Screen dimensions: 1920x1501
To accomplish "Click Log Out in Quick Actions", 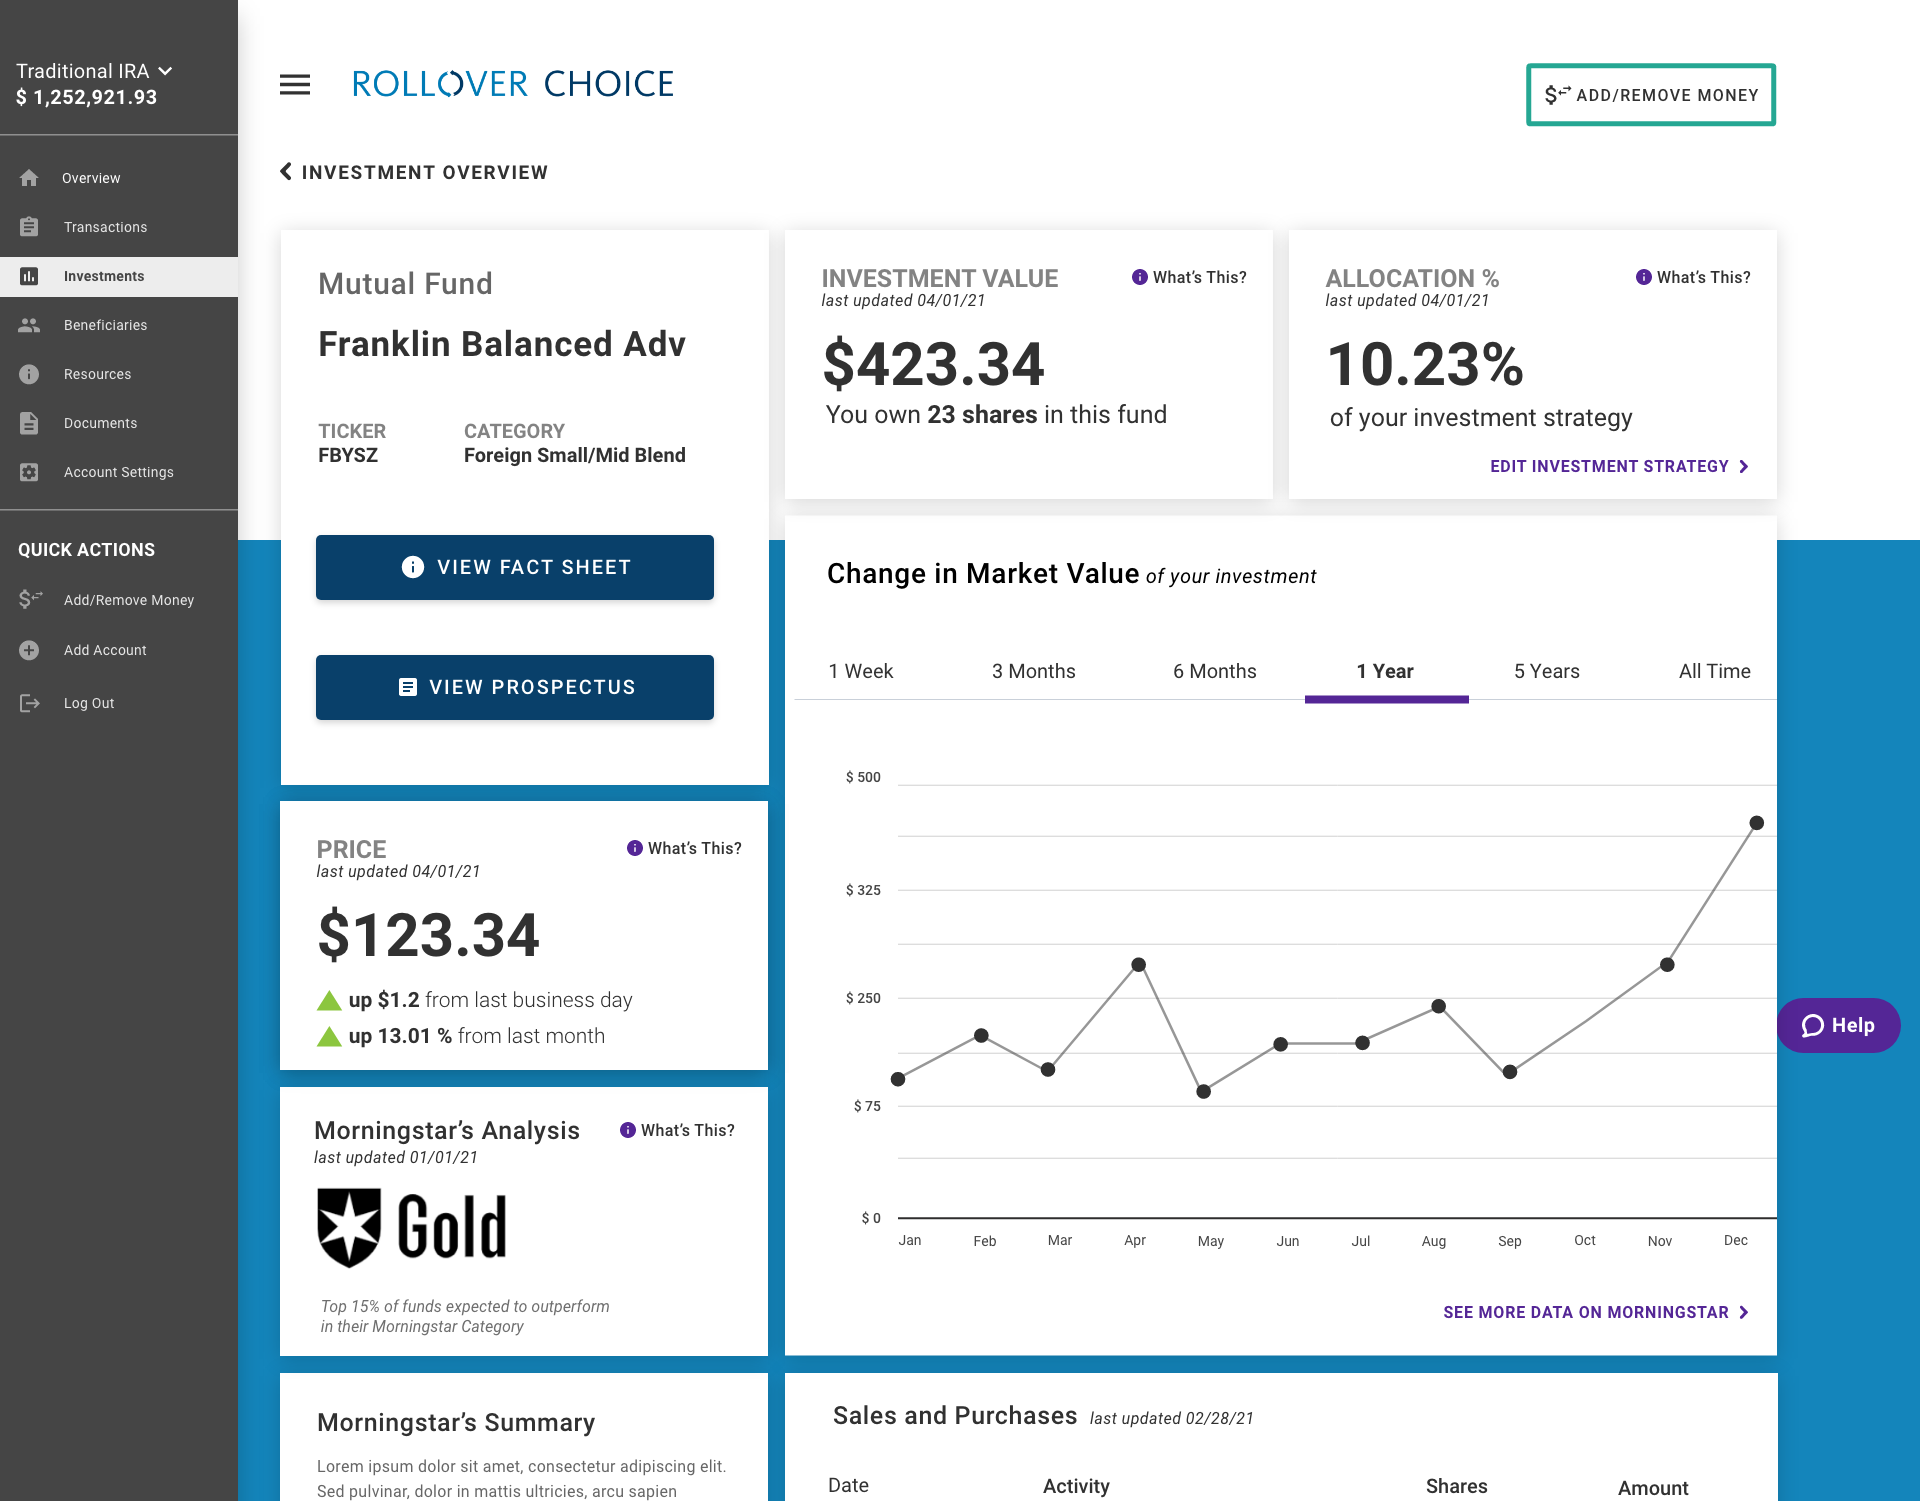I will pyautogui.click(x=89, y=703).
